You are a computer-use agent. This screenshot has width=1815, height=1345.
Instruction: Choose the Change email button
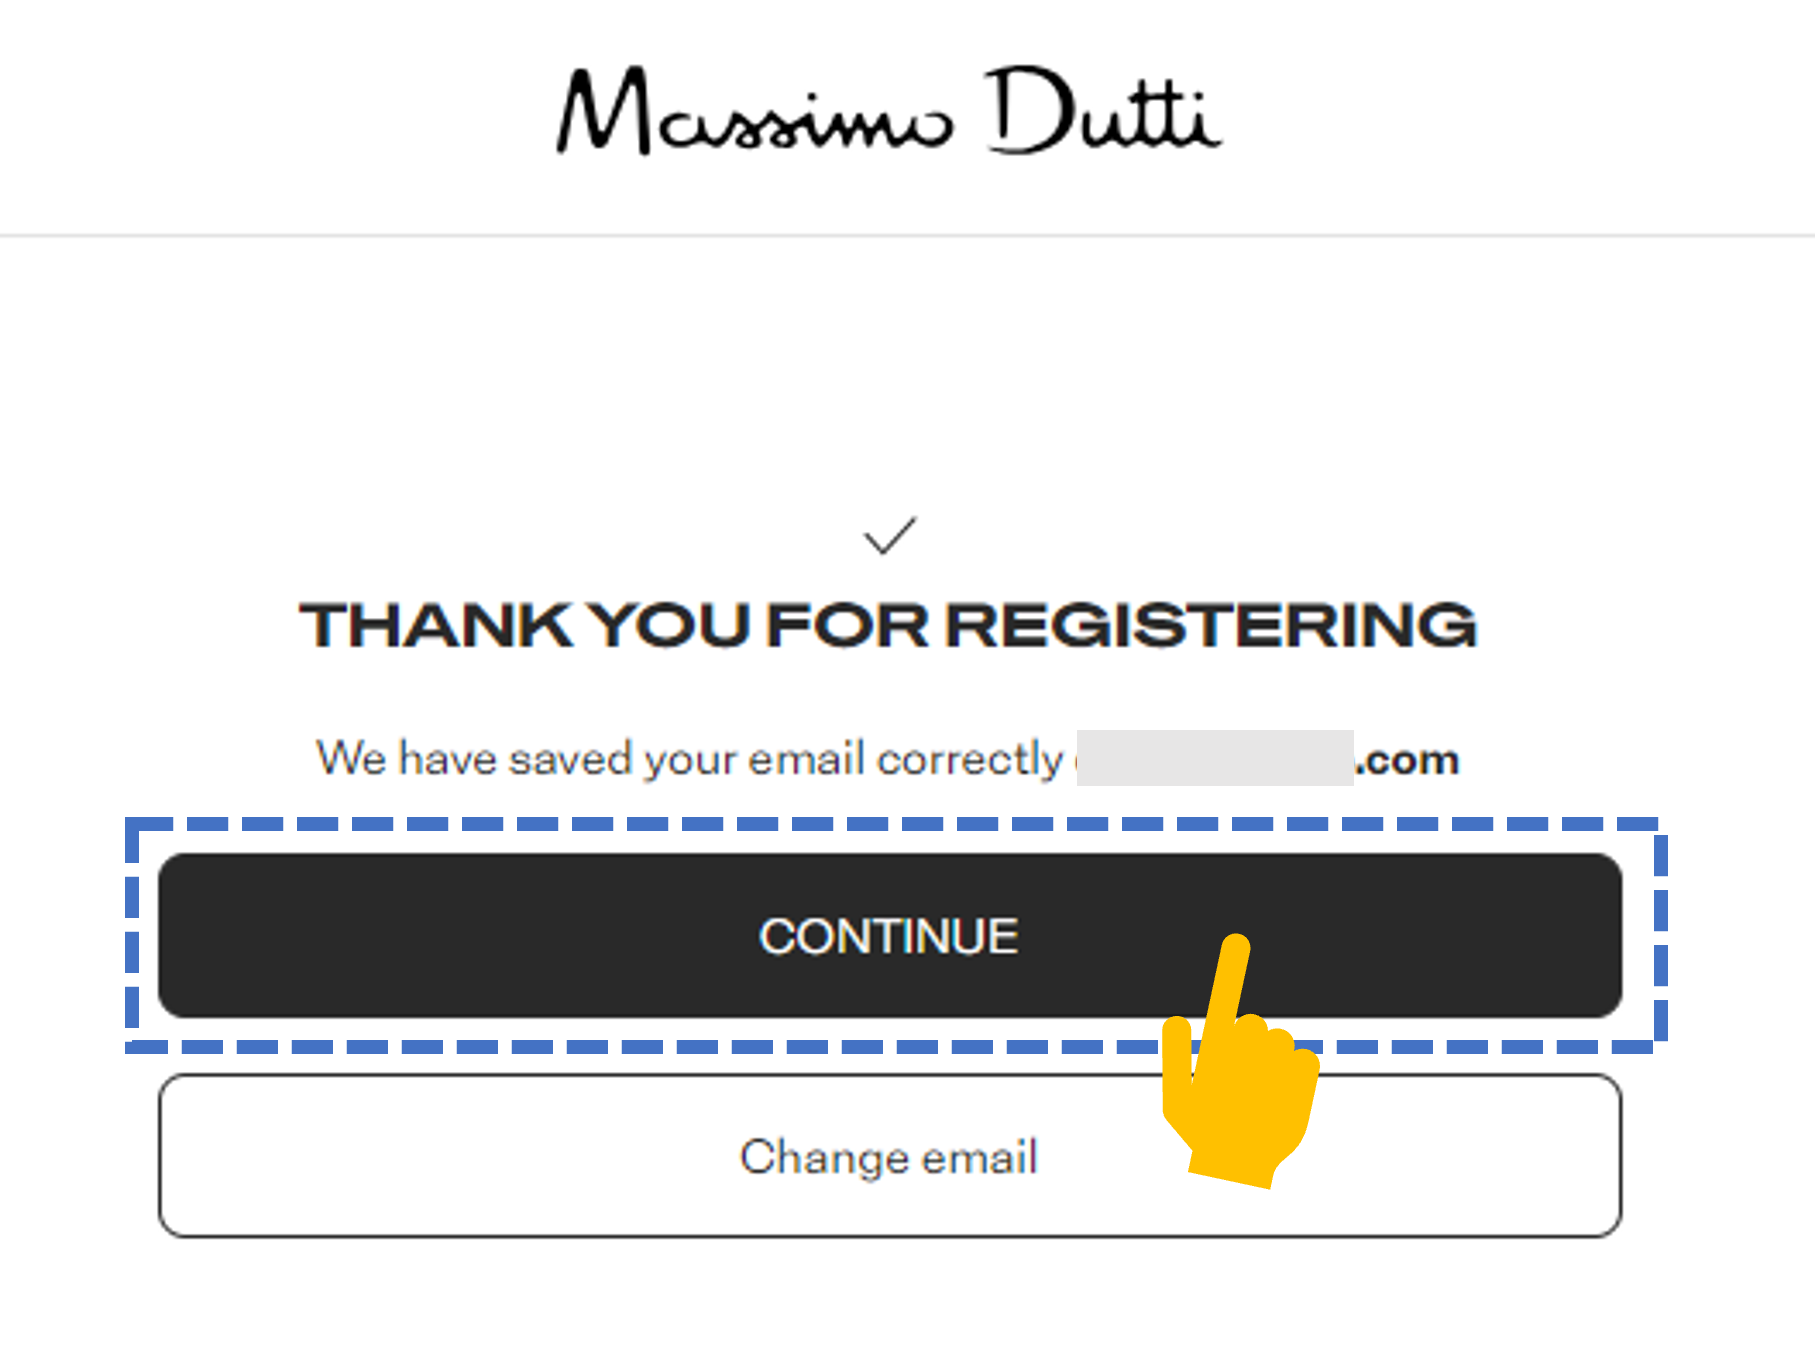(x=890, y=1156)
